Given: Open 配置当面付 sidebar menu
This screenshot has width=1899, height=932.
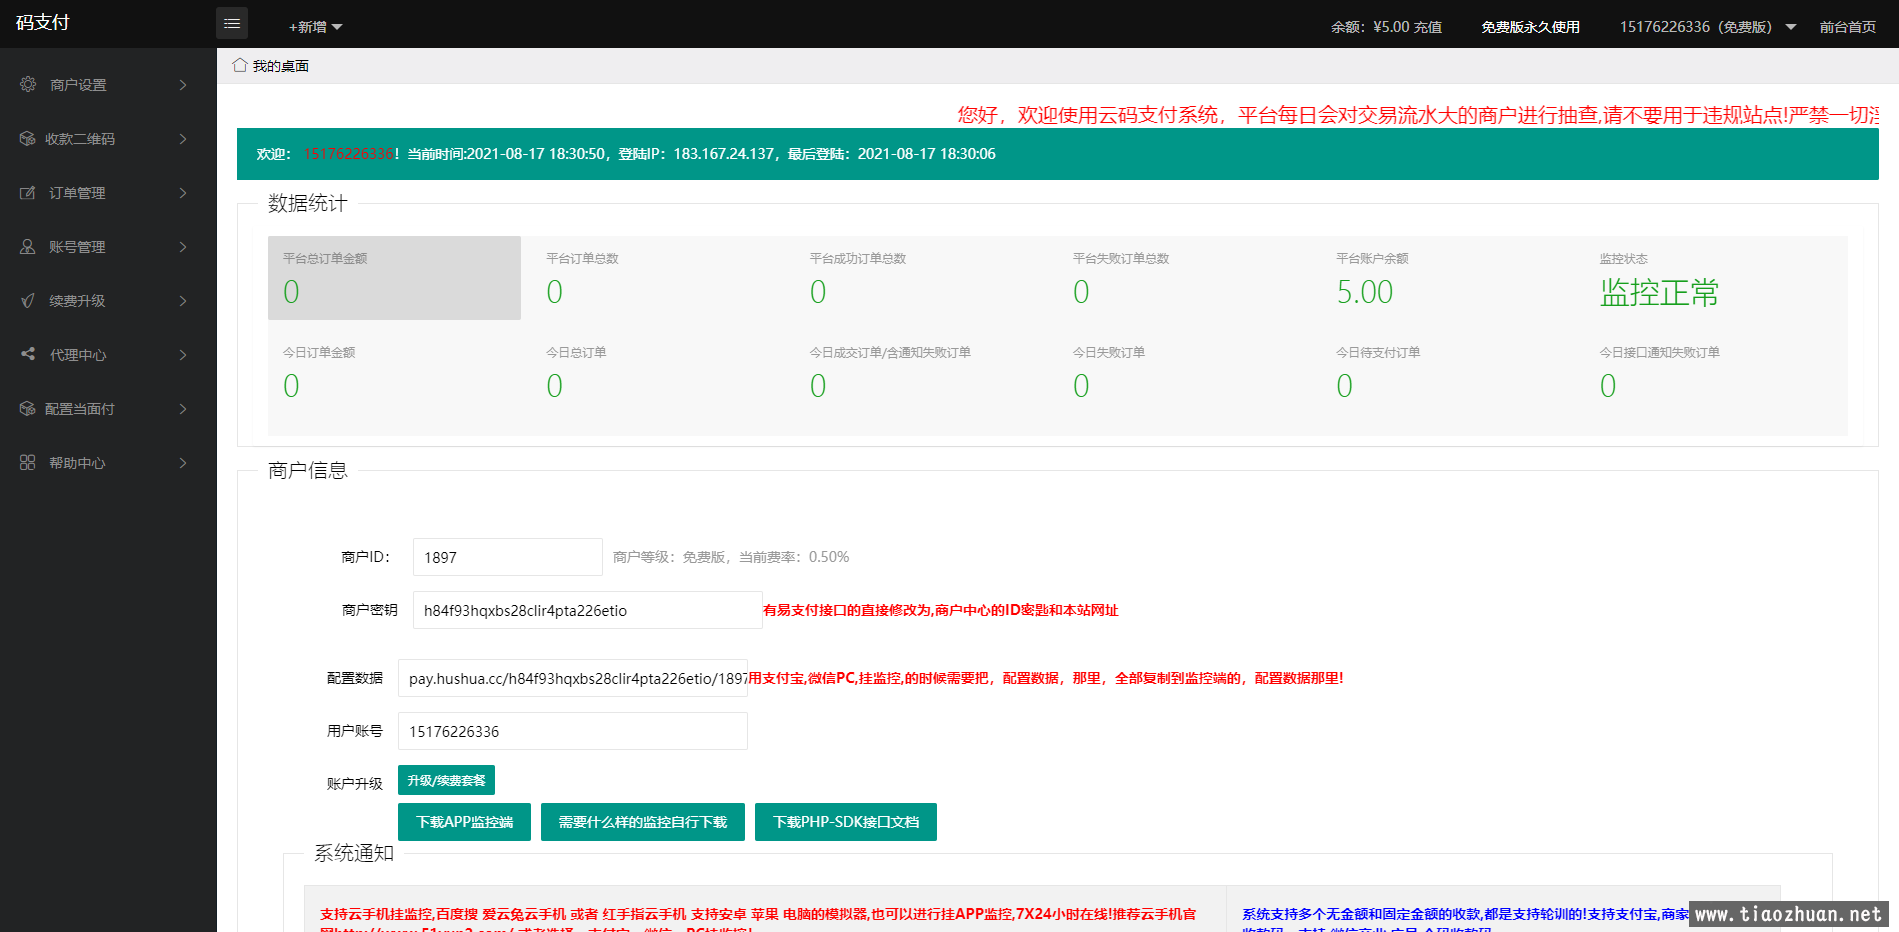Looking at the screenshot, I should [108, 409].
